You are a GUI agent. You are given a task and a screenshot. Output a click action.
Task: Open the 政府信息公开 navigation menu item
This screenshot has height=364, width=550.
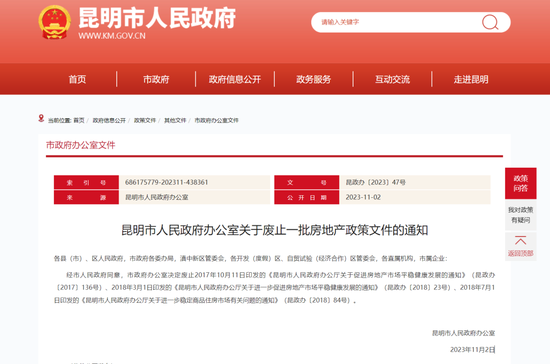235,79
